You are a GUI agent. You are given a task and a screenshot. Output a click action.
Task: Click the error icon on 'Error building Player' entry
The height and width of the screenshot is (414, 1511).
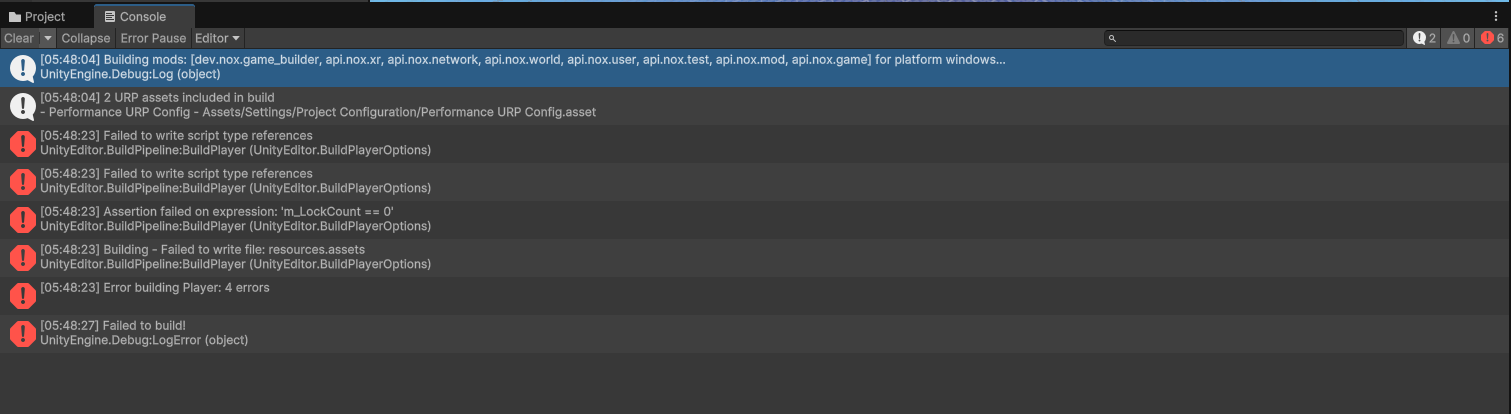pos(22,296)
